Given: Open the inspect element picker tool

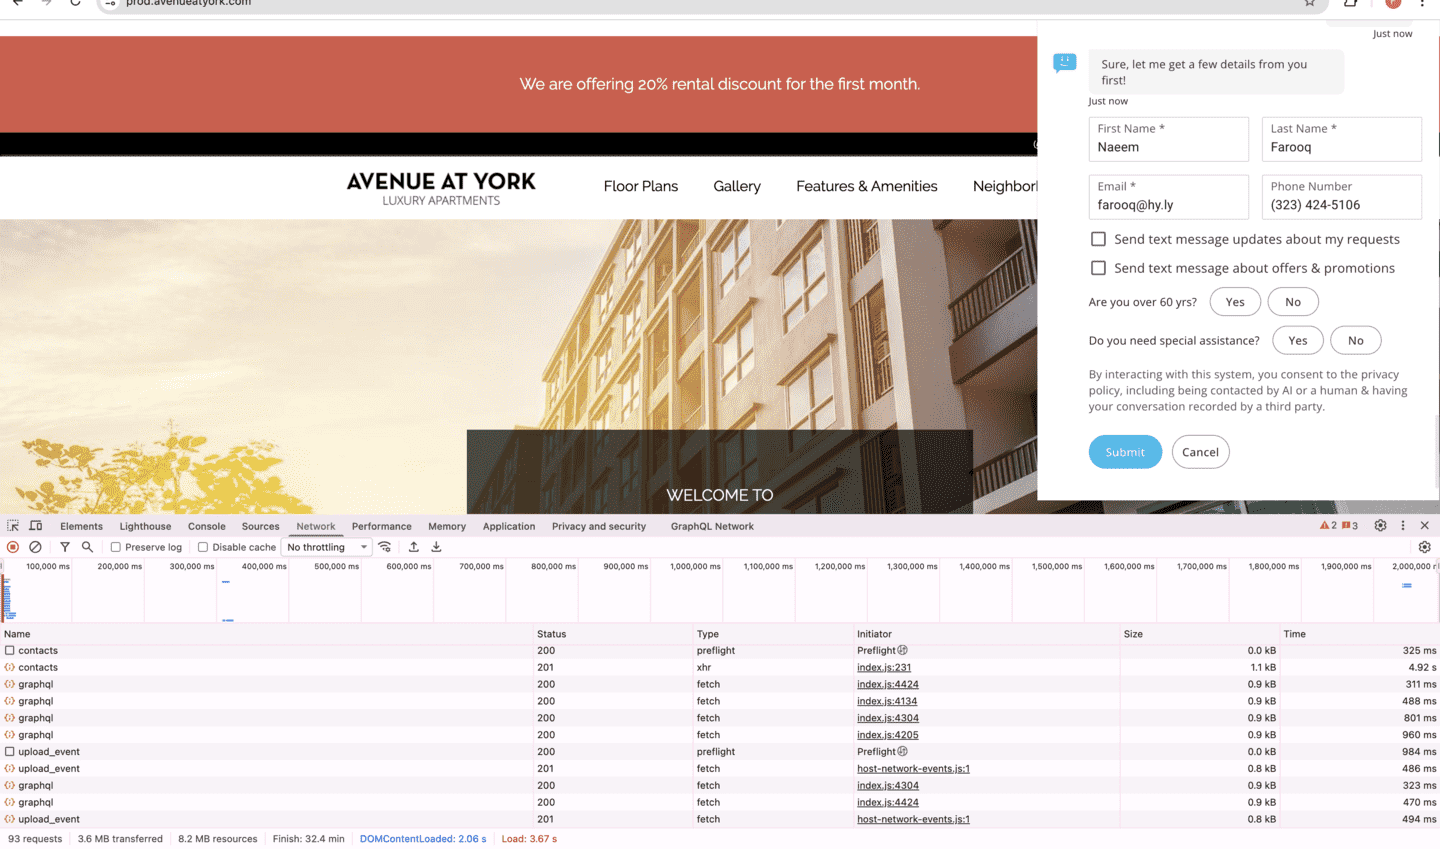Looking at the screenshot, I should 13,526.
